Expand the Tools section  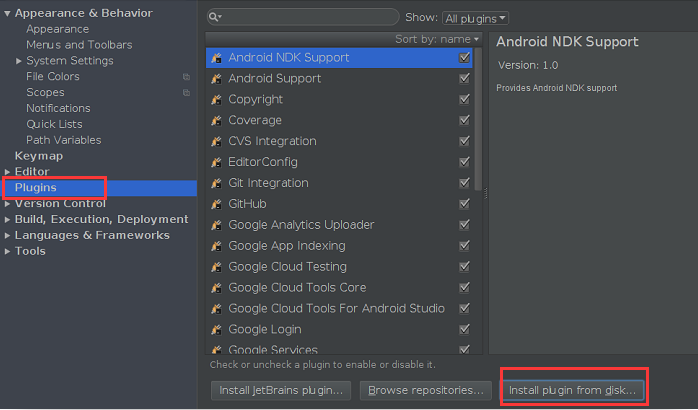(x=7, y=252)
